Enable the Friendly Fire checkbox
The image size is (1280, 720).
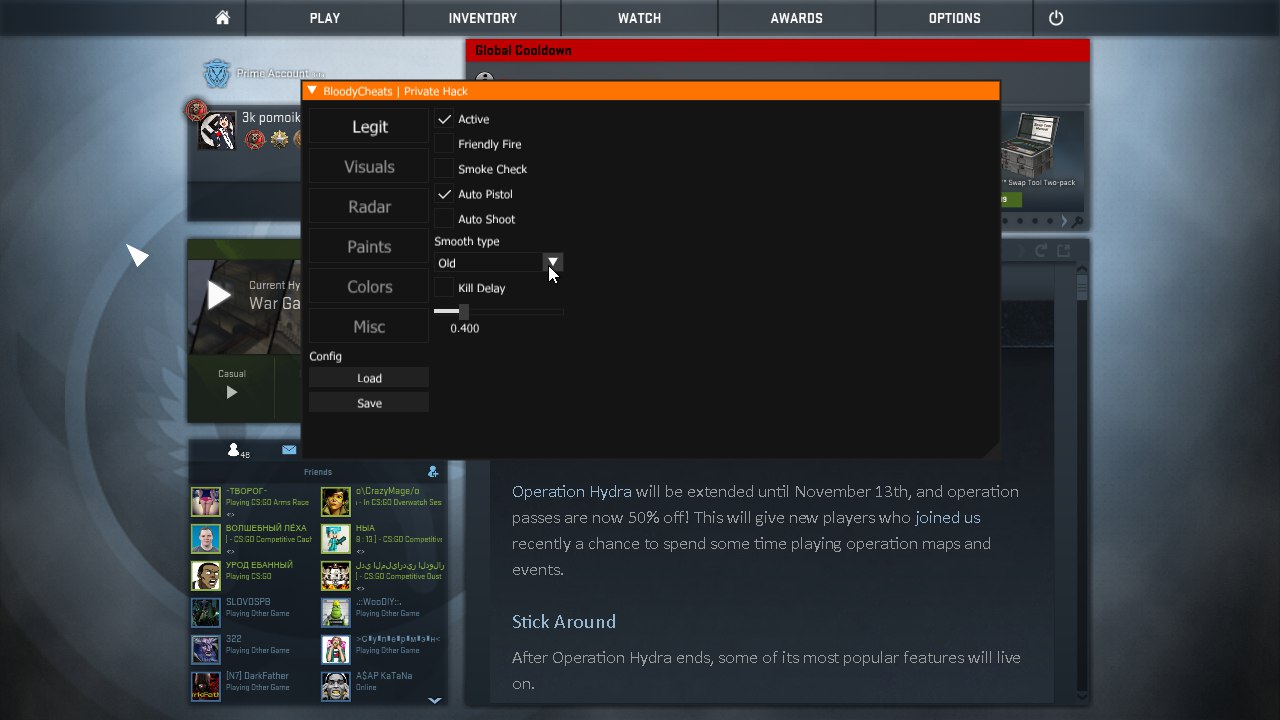tap(444, 144)
